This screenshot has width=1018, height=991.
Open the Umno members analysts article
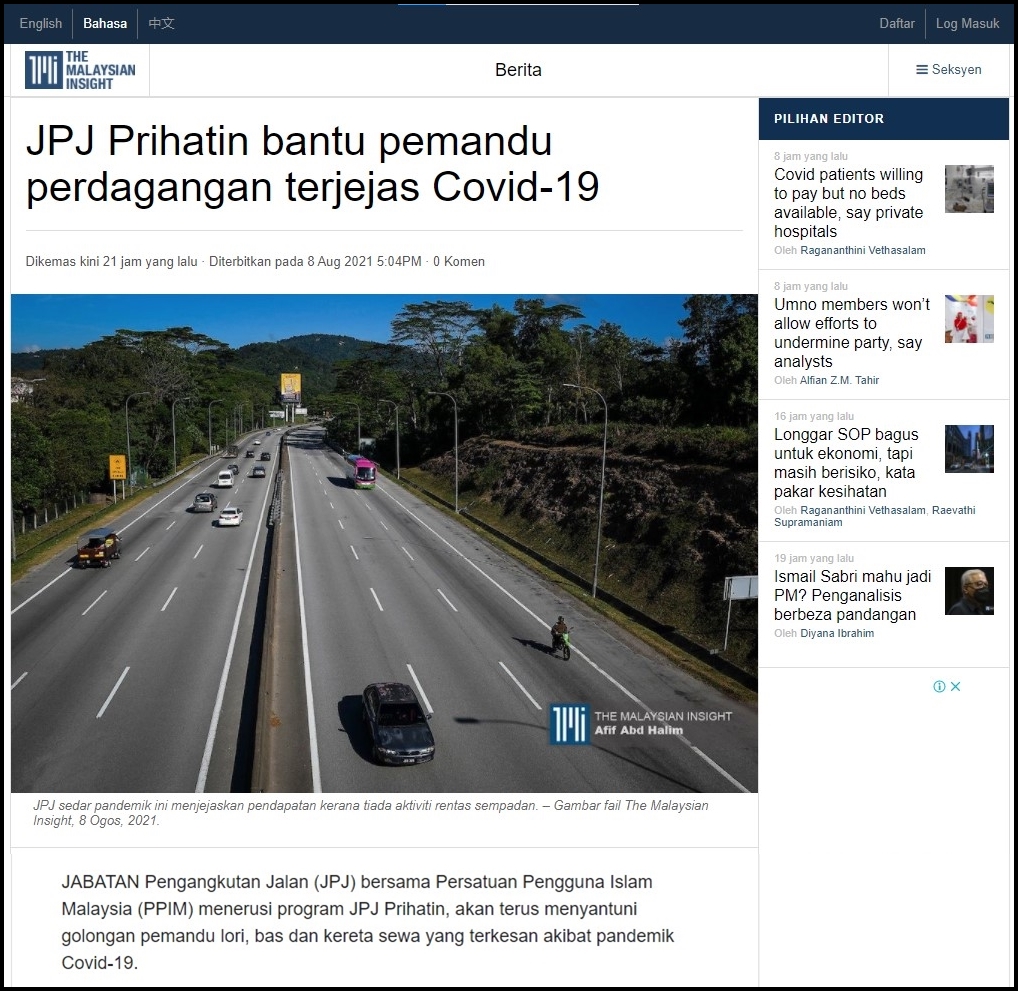(851, 333)
